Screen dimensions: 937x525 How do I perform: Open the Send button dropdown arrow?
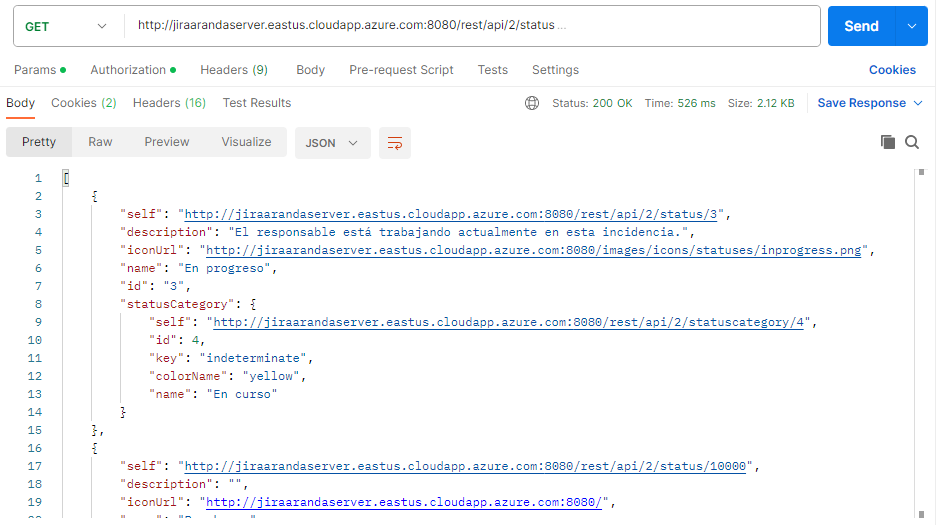pyautogui.click(x=912, y=26)
